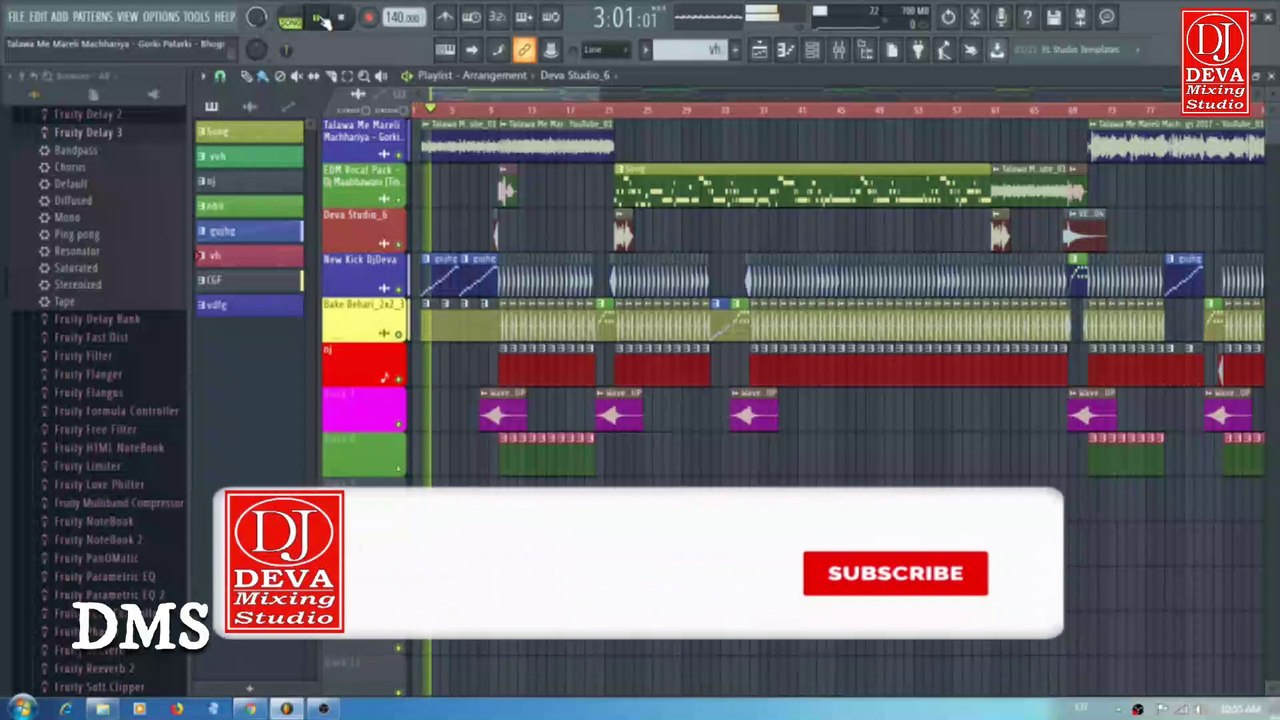Select the gujhg pattern in picker
Screen dimensions: 1280x720
click(x=250, y=231)
